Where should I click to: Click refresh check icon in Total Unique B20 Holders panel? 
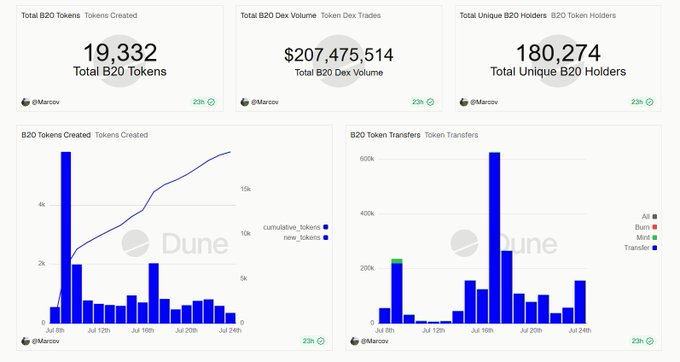[x=649, y=102]
